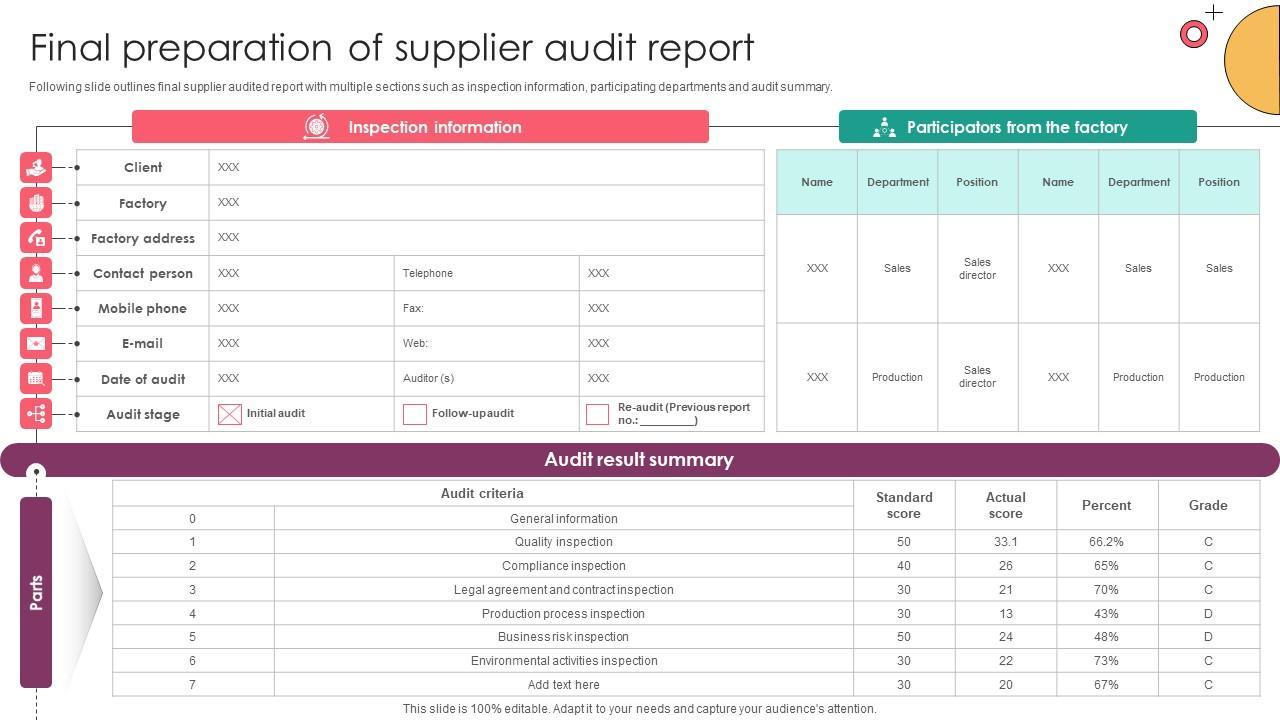Screen dimensions: 1280x720
Task: Click the Mobile phone icon
Action: click(36, 308)
